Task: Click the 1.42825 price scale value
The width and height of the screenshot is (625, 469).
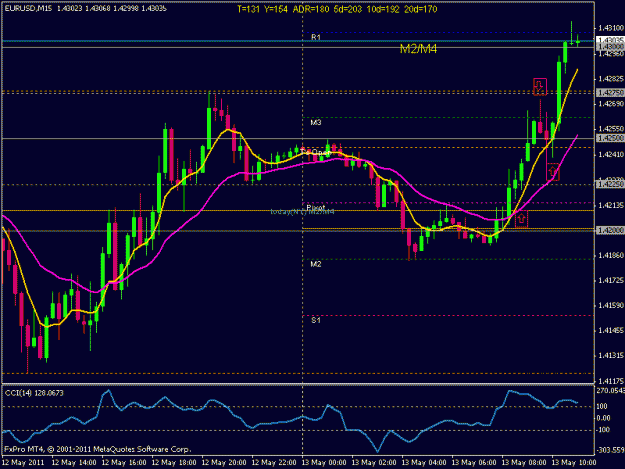Action: pos(611,79)
